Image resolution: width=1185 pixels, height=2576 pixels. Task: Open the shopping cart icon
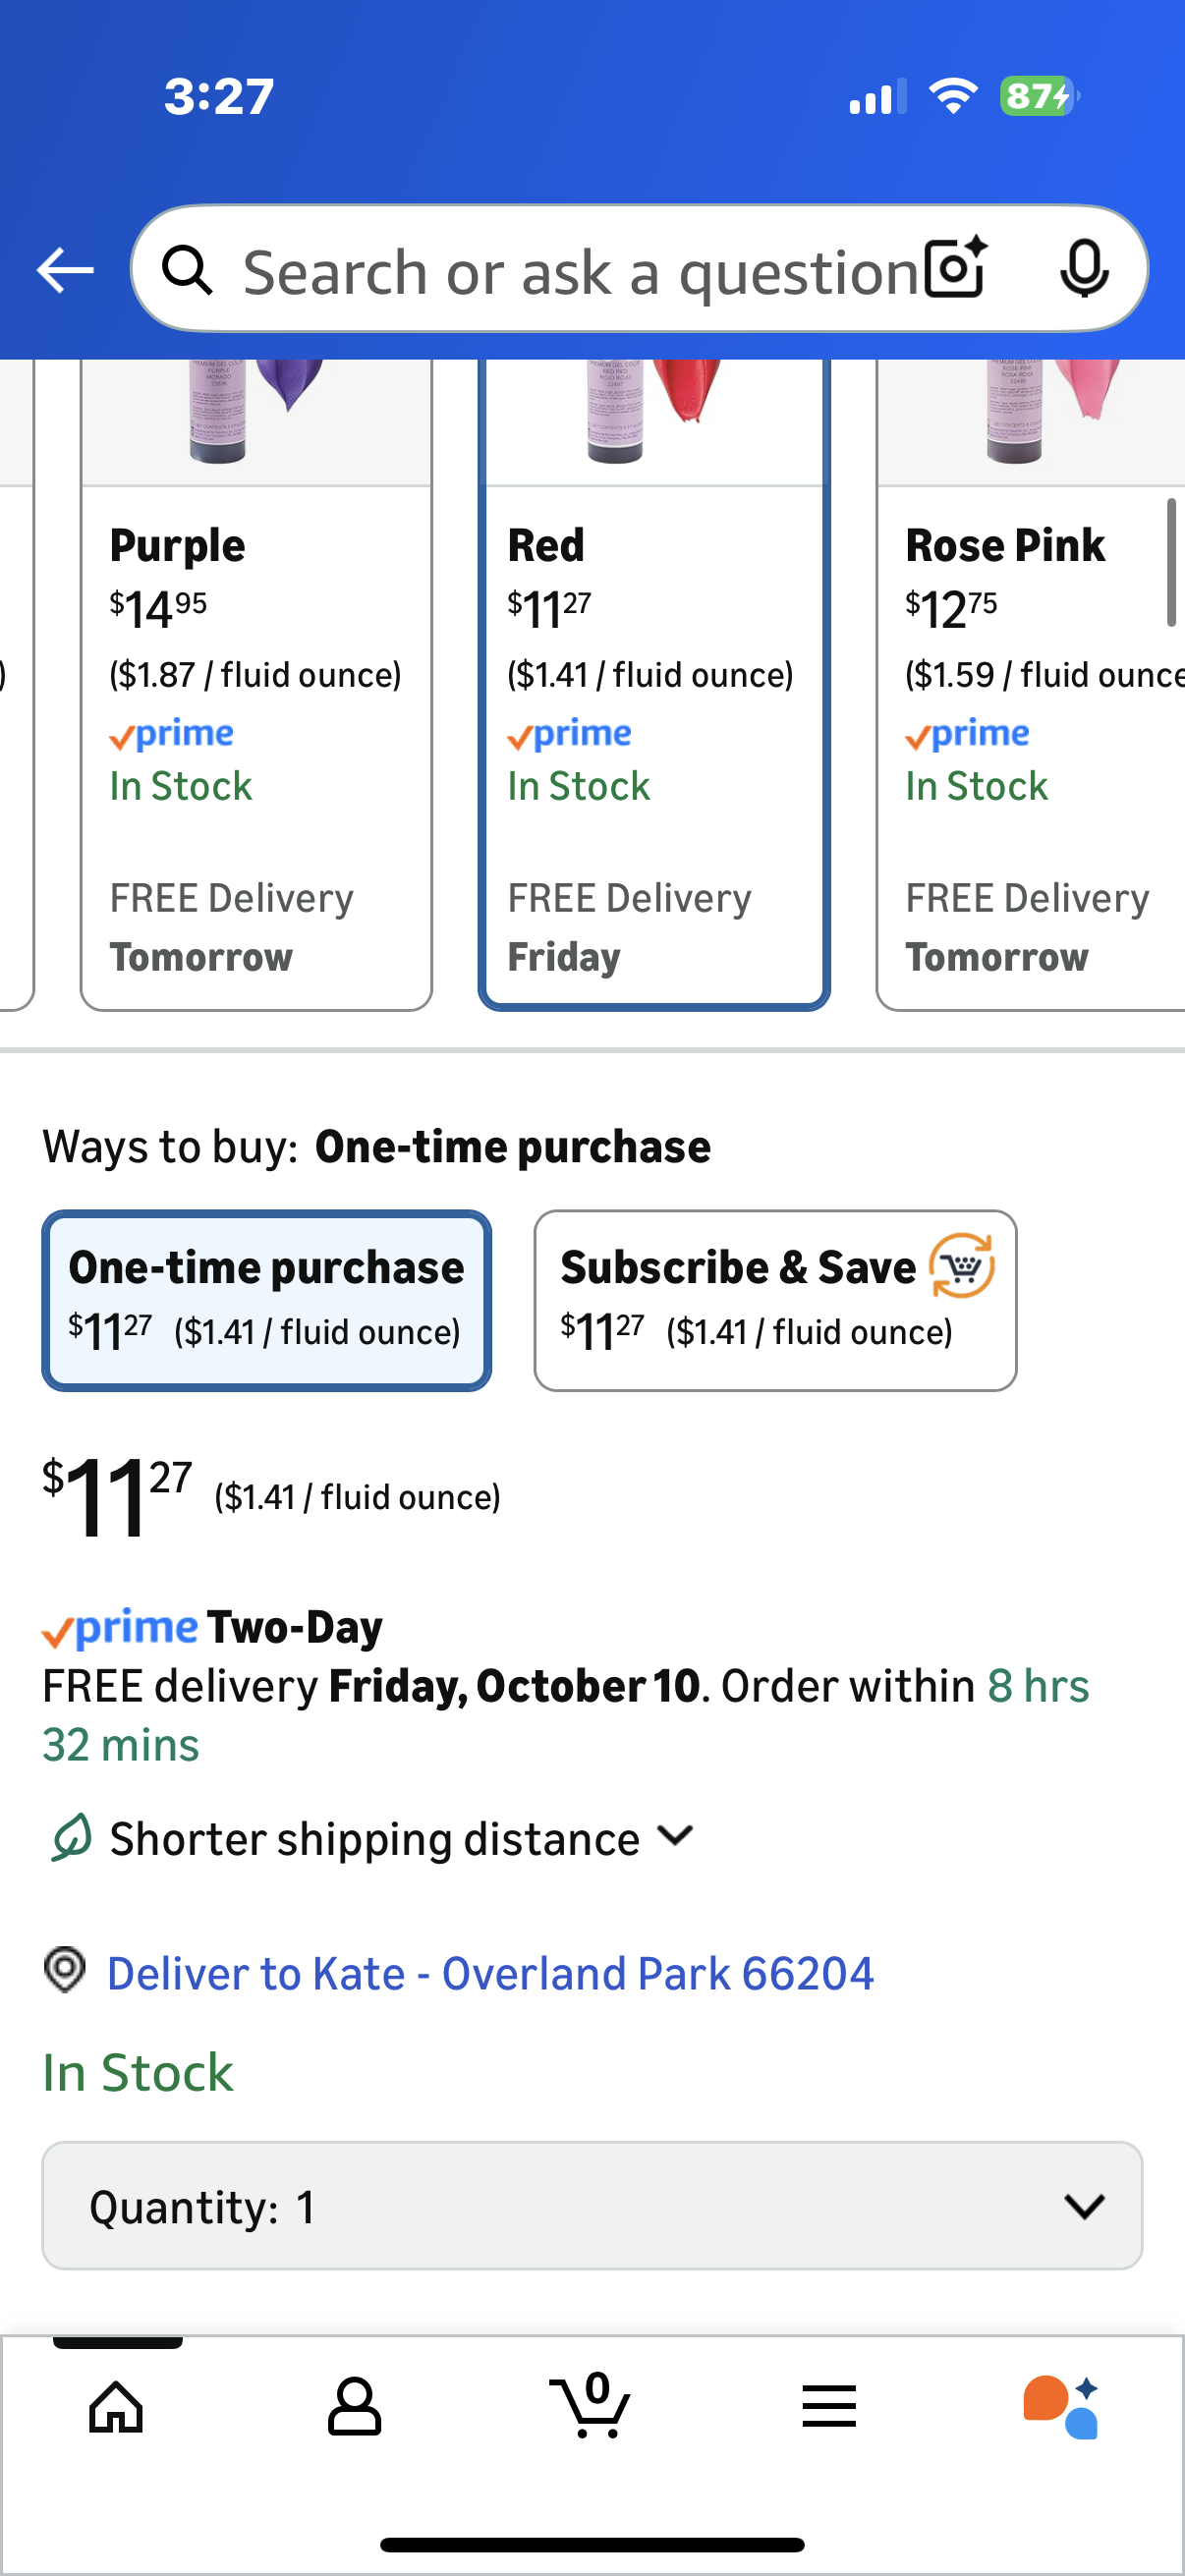(x=591, y=2406)
